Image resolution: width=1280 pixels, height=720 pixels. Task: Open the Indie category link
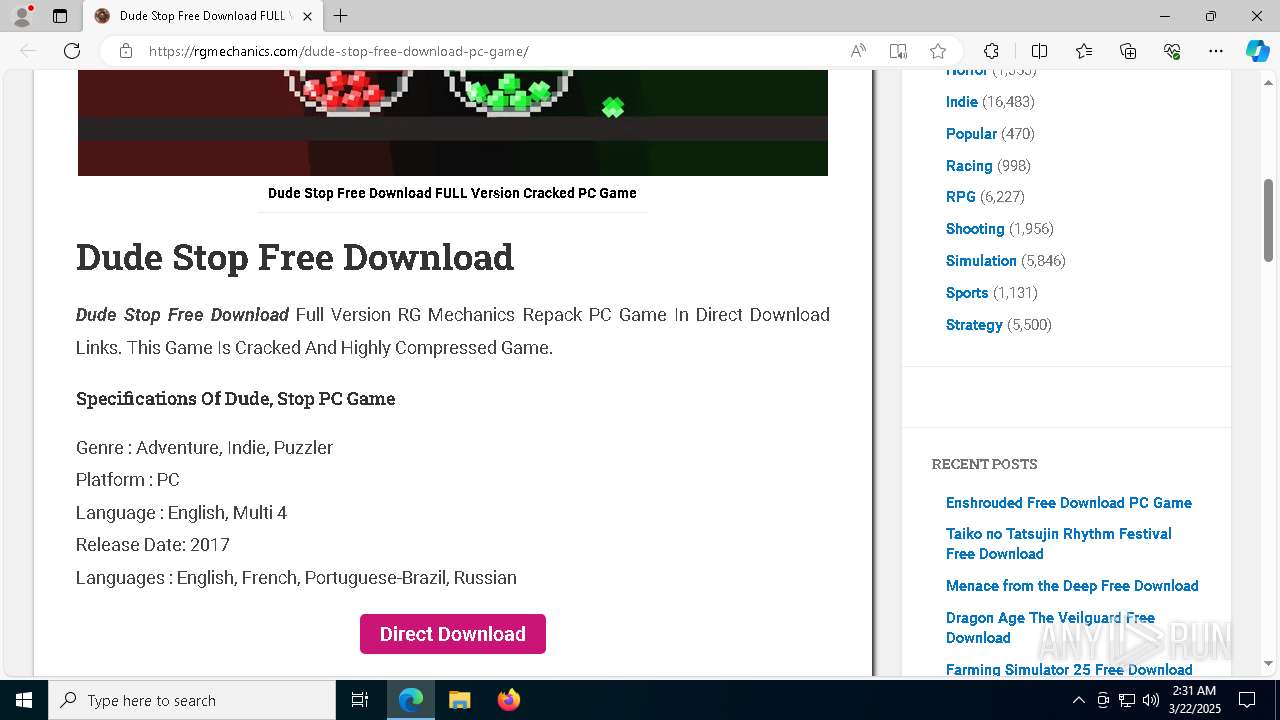click(x=962, y=102)
